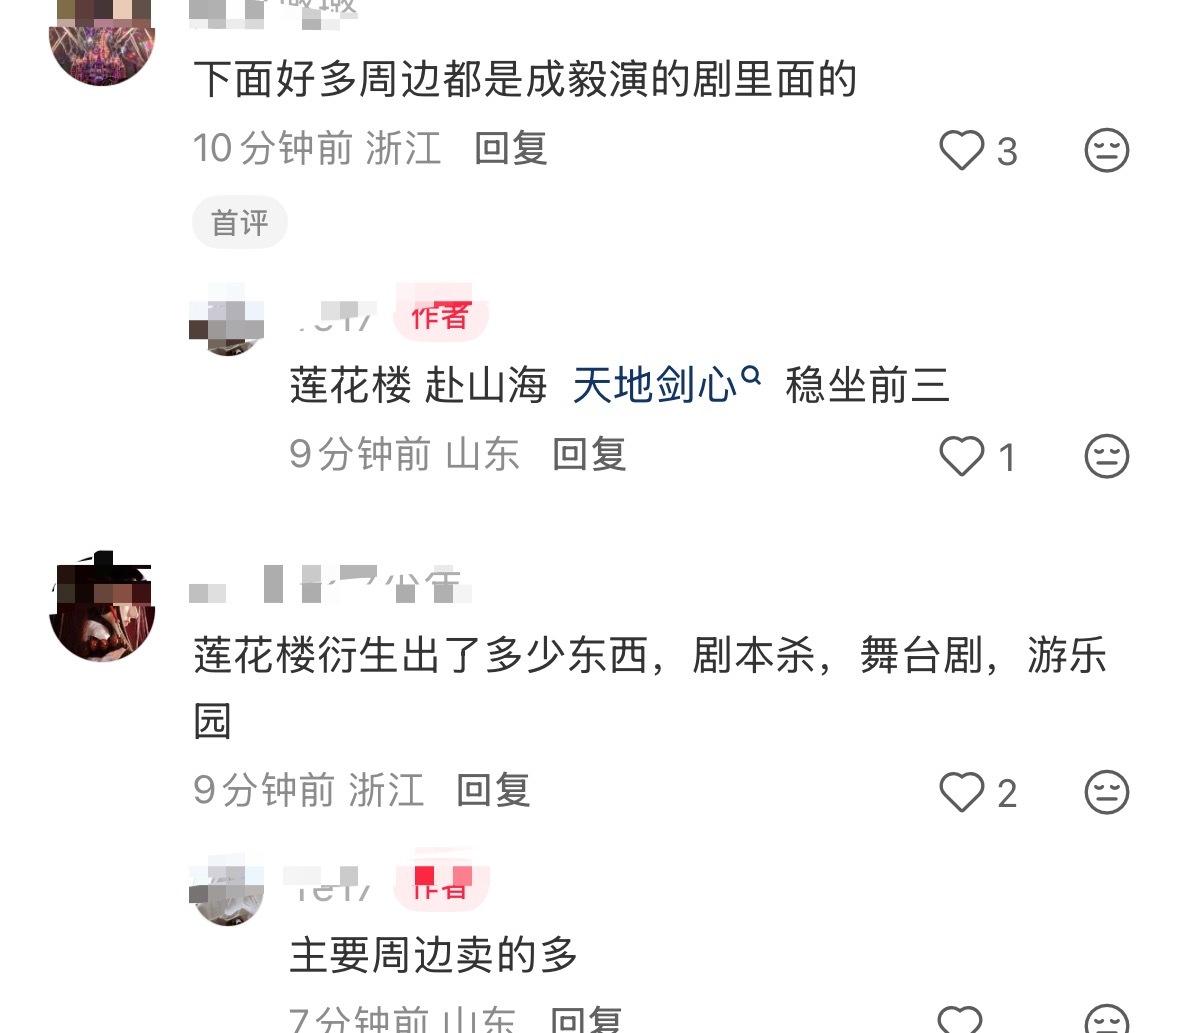This screenshot has width=1179, height=1033.
Task: Reply to the 10分钟前 浙江 comment
Action: [x=511, y=148]
